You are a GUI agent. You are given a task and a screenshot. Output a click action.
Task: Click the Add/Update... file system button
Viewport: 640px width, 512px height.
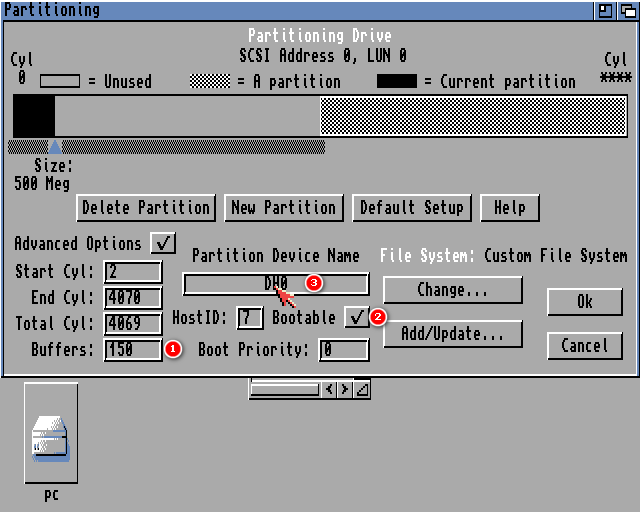click(452, 334)
